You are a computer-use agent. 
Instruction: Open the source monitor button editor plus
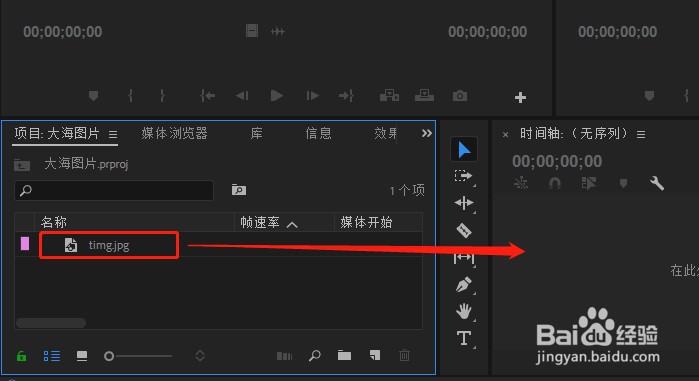[520, 97]
